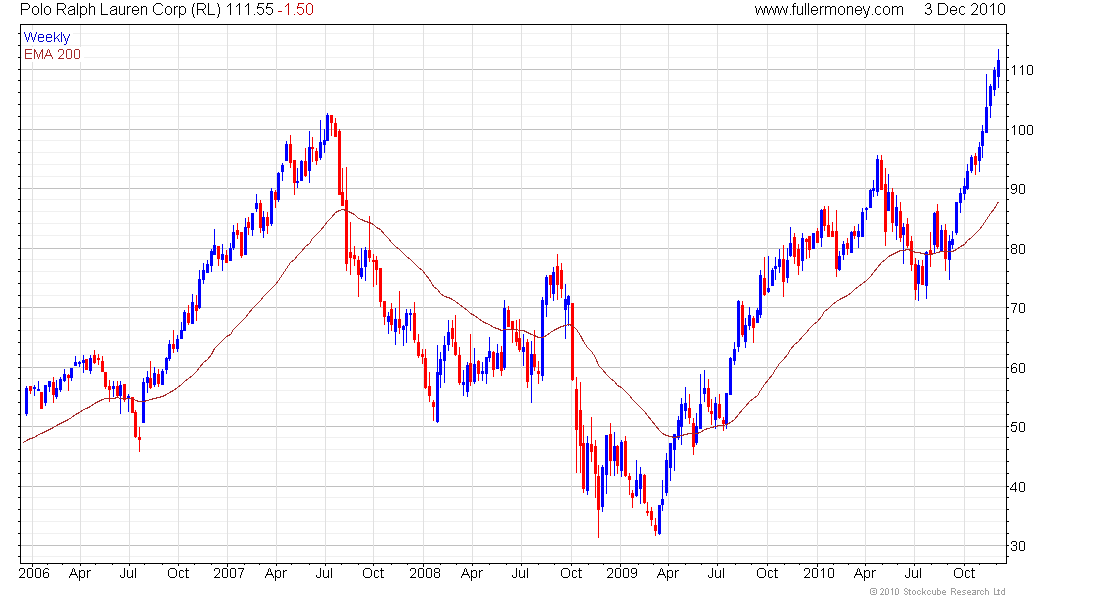Click the 40 price axis label
1100x600 pixels.
coord(1018,487)
